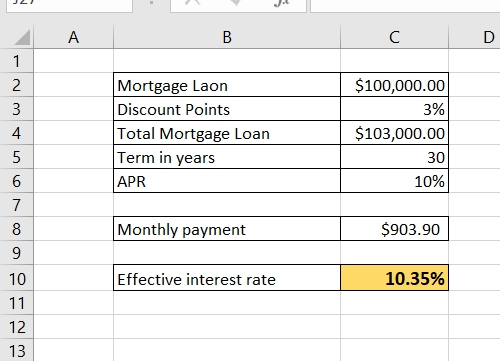The height and width of the screenshot is (361, 500).
Task: Click the 'Monthly payment' label cell
Action: [x=227, y=229]
